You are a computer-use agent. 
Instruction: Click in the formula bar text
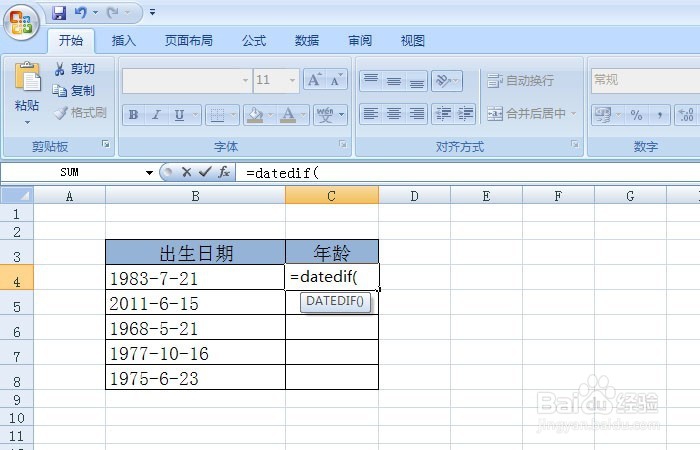point(282,173)
